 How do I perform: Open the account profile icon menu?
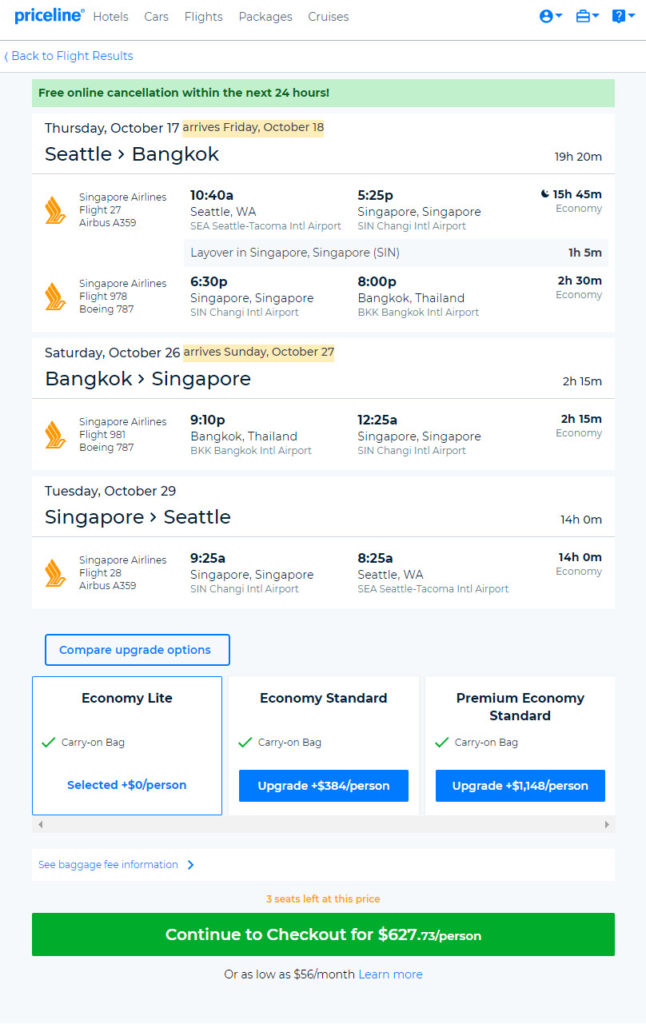coord(550,16)
